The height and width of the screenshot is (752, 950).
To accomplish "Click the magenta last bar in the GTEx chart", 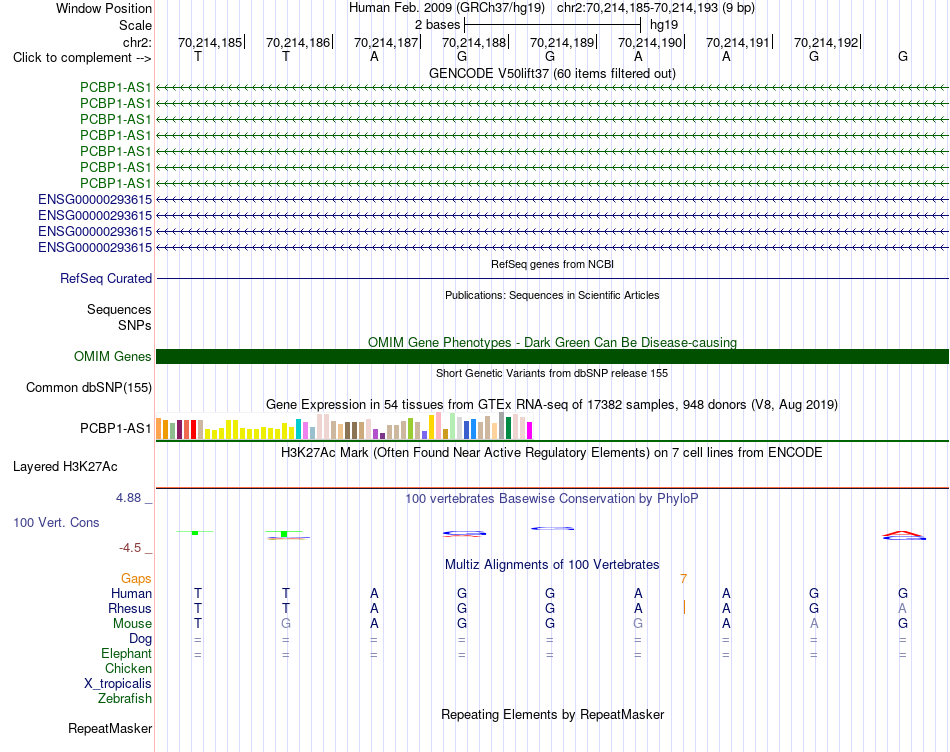I will click(x=529, y=430).
